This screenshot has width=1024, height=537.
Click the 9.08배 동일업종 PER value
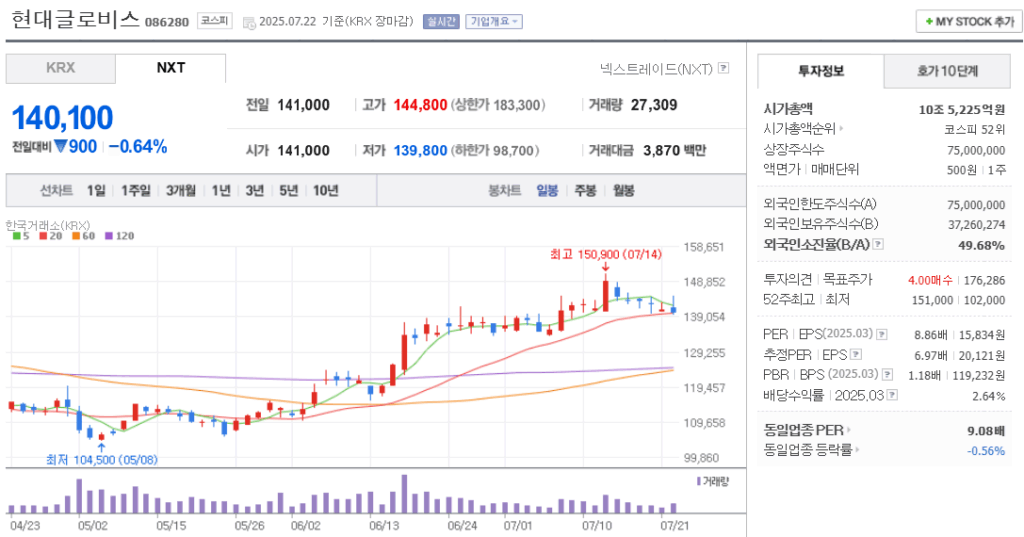[x=985, y=431]
